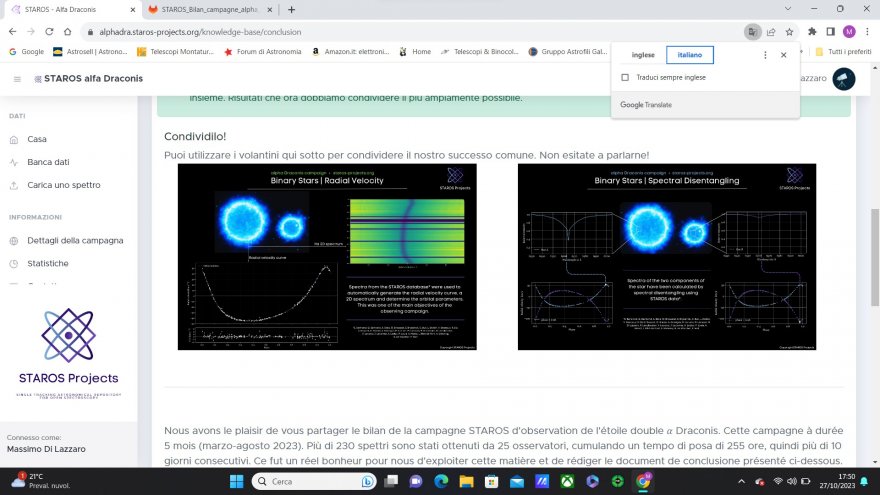Select Carica uno spettro in sidebar

[x=63, y=185]
